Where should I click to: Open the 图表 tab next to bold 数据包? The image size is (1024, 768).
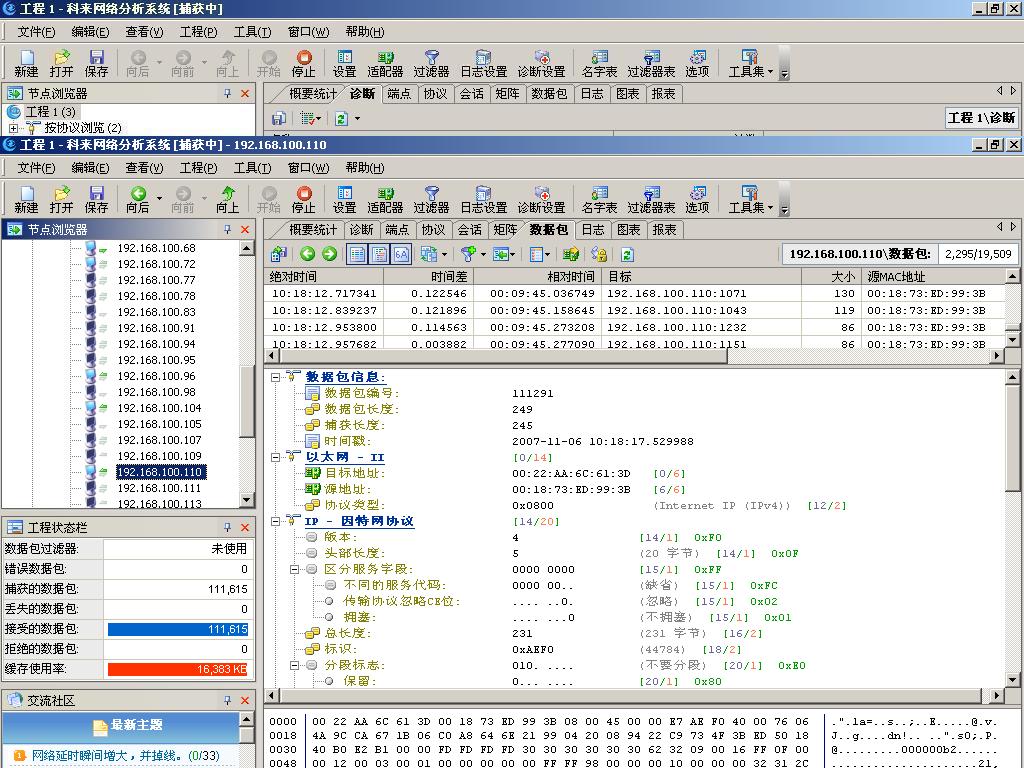[628, 230]
